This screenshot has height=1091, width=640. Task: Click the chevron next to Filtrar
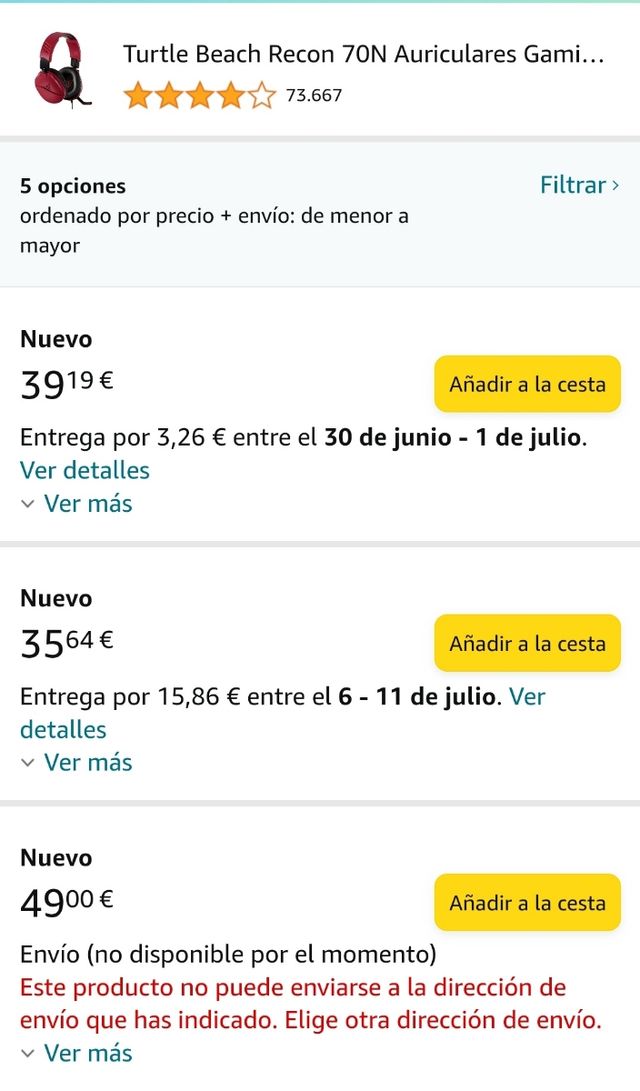[614, 185]
